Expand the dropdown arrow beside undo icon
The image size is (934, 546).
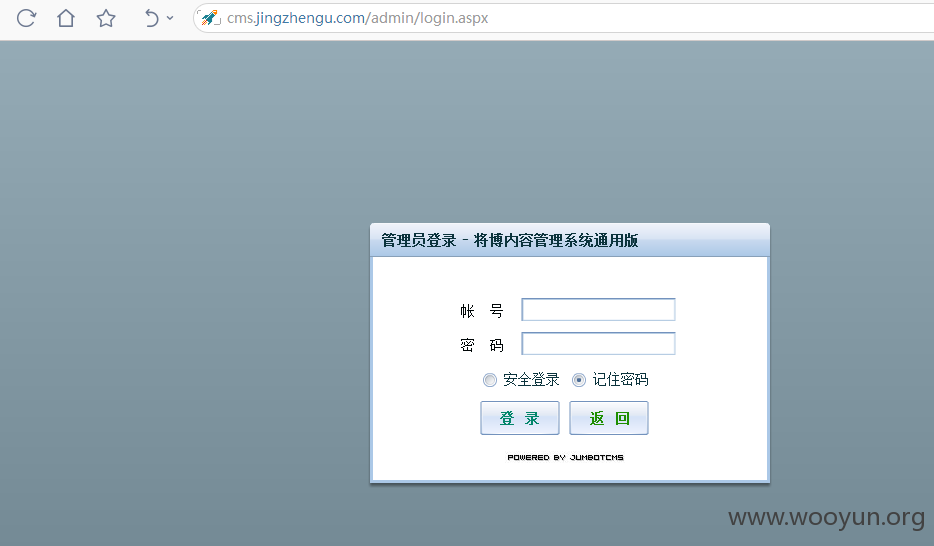pyautogui.click(x=170, y=18)
